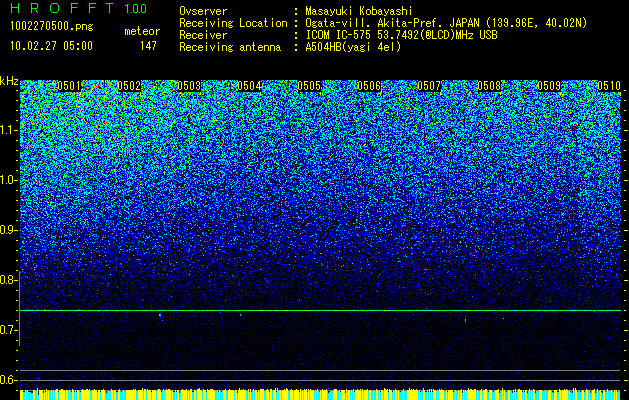Viewport: 629px width, 400px height.
Task: Click the 0510 time marker
Action: pos(609,86)
